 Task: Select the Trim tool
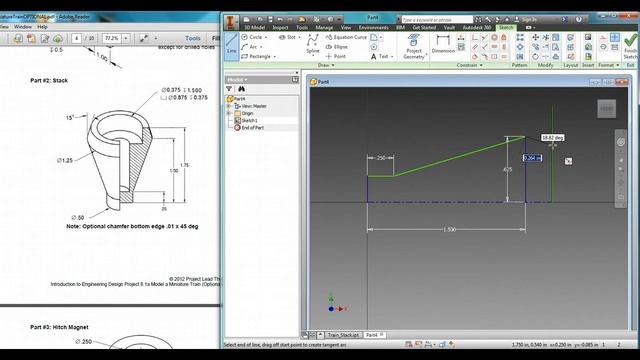[x=545, y=38]
